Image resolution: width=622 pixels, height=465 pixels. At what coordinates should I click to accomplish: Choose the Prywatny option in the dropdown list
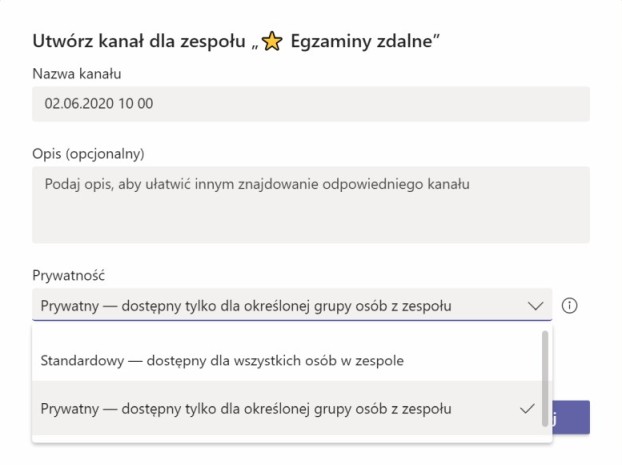point(286,408)
